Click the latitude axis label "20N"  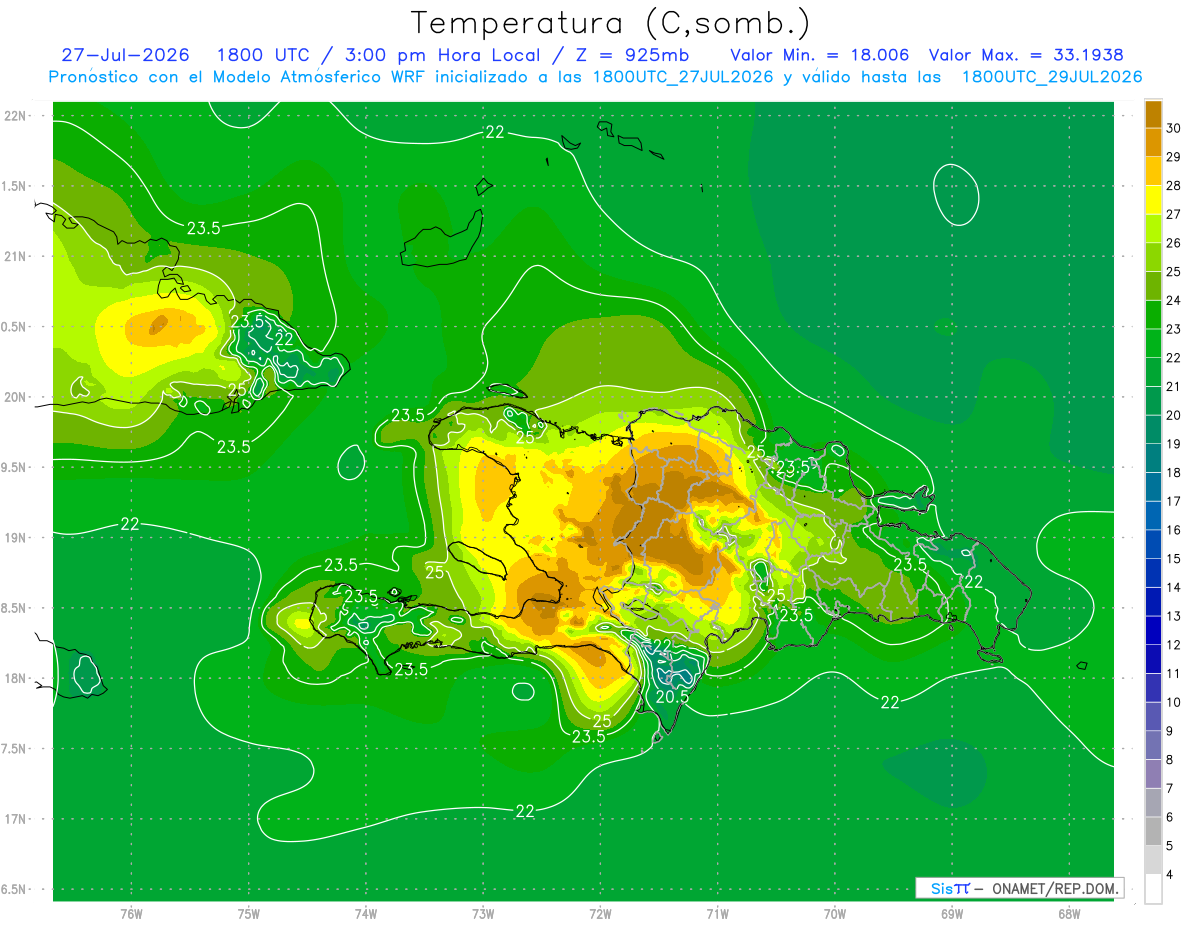click(x=16, y=397)
